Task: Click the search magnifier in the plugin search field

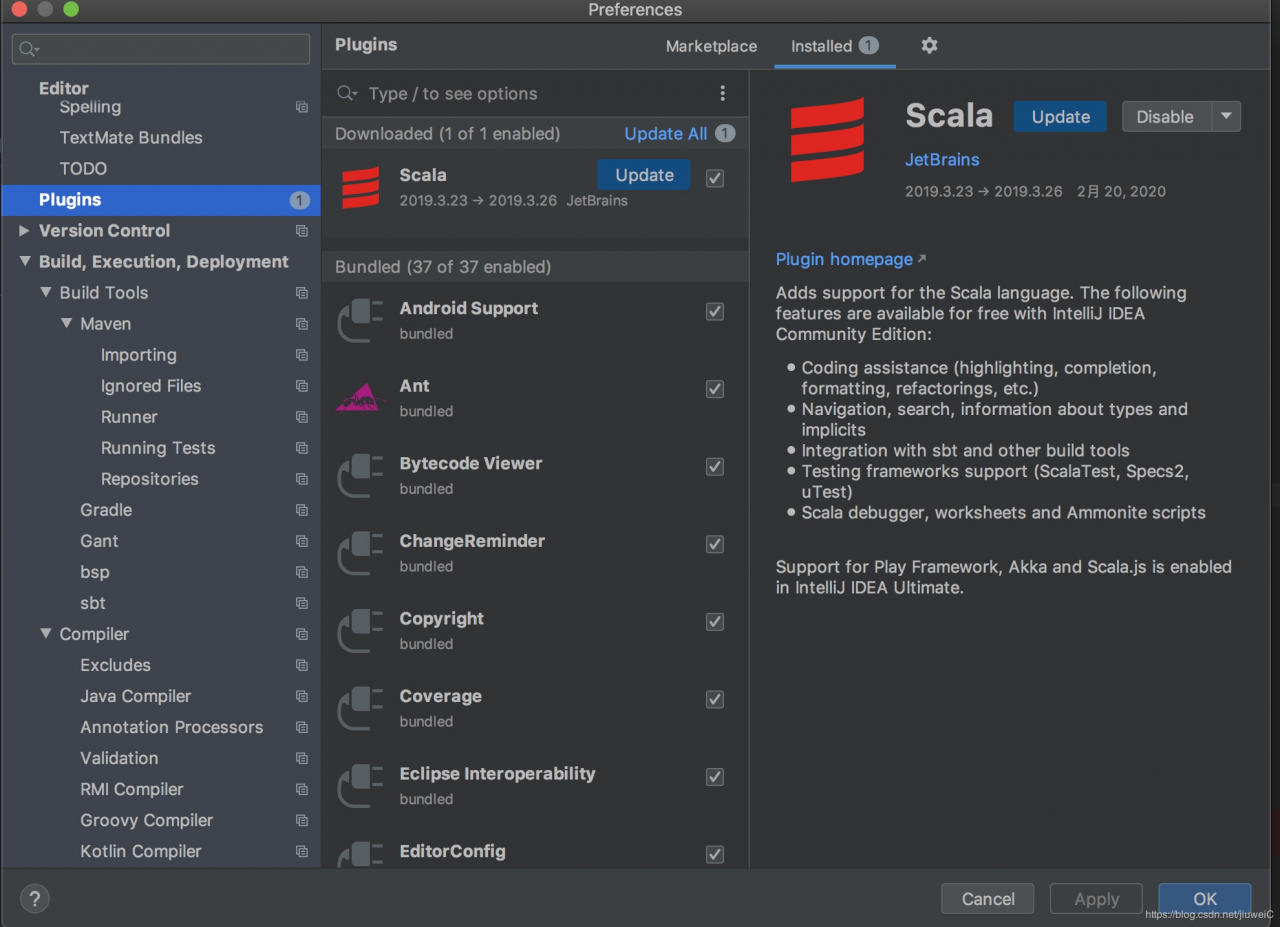Action: 346,93
